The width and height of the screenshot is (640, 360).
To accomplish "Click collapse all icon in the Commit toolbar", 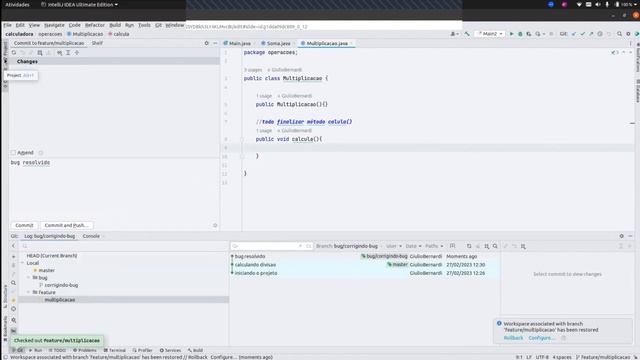I will [77, 53].
